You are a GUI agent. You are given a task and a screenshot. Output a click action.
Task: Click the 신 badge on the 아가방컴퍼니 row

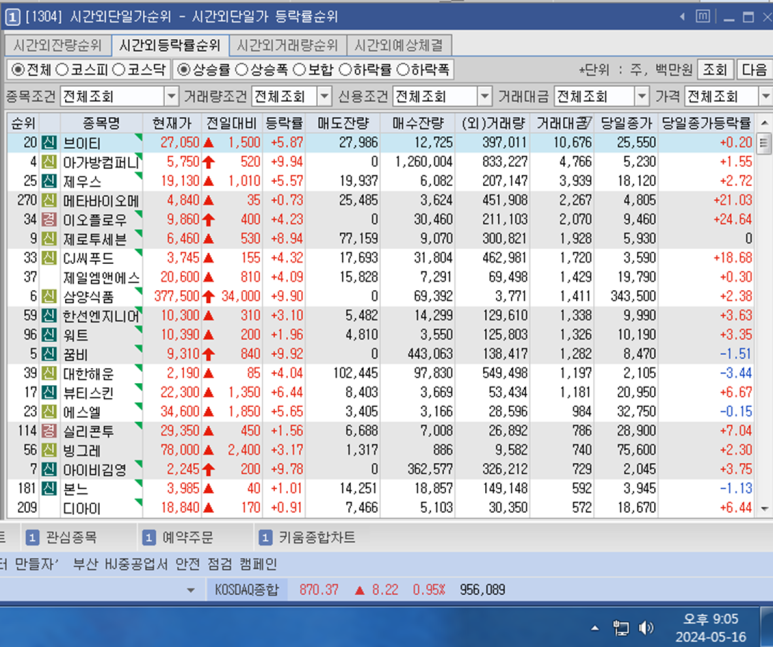coord(49,162)
